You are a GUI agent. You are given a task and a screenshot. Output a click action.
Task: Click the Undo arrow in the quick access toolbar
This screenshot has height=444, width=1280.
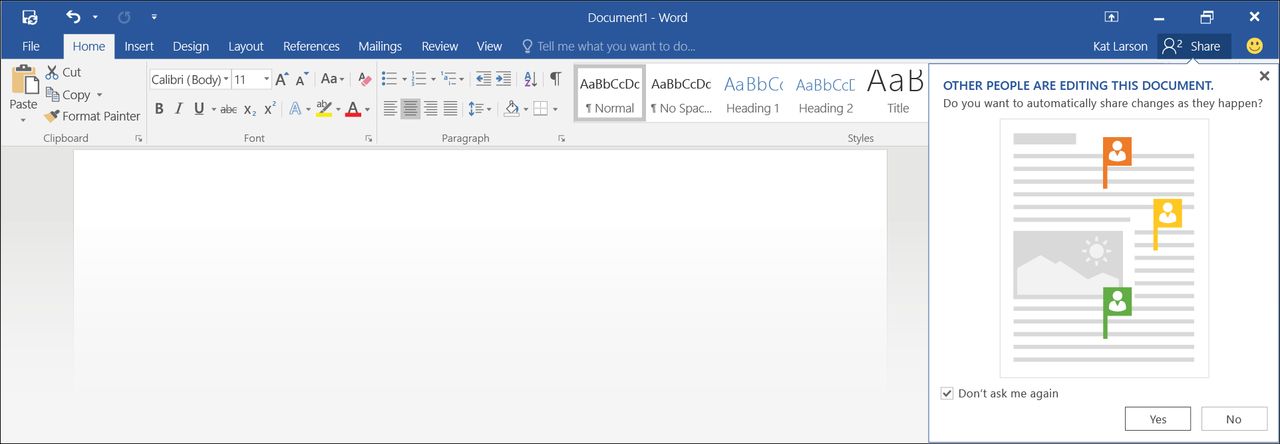73,17
